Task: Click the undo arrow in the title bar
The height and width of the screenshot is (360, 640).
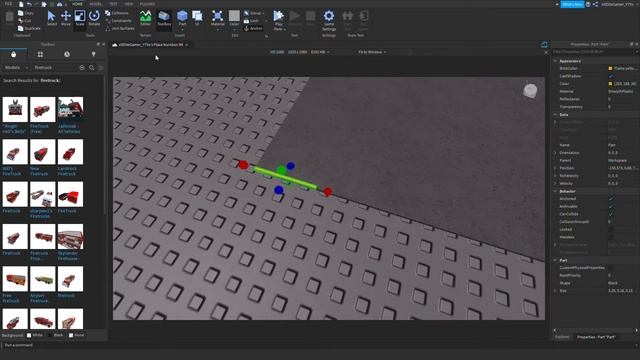Action: [29, 4]
